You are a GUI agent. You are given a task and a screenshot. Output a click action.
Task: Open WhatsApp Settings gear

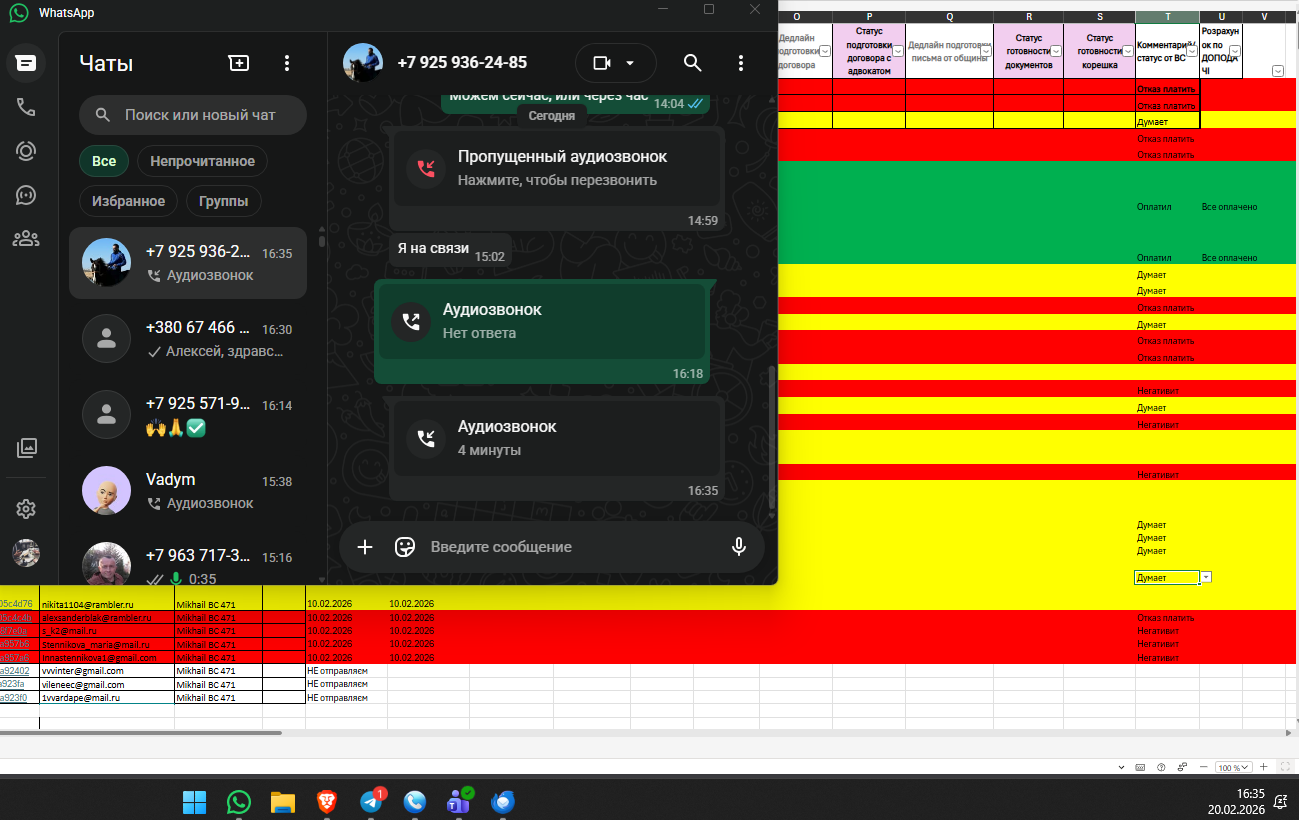point(26,509)
